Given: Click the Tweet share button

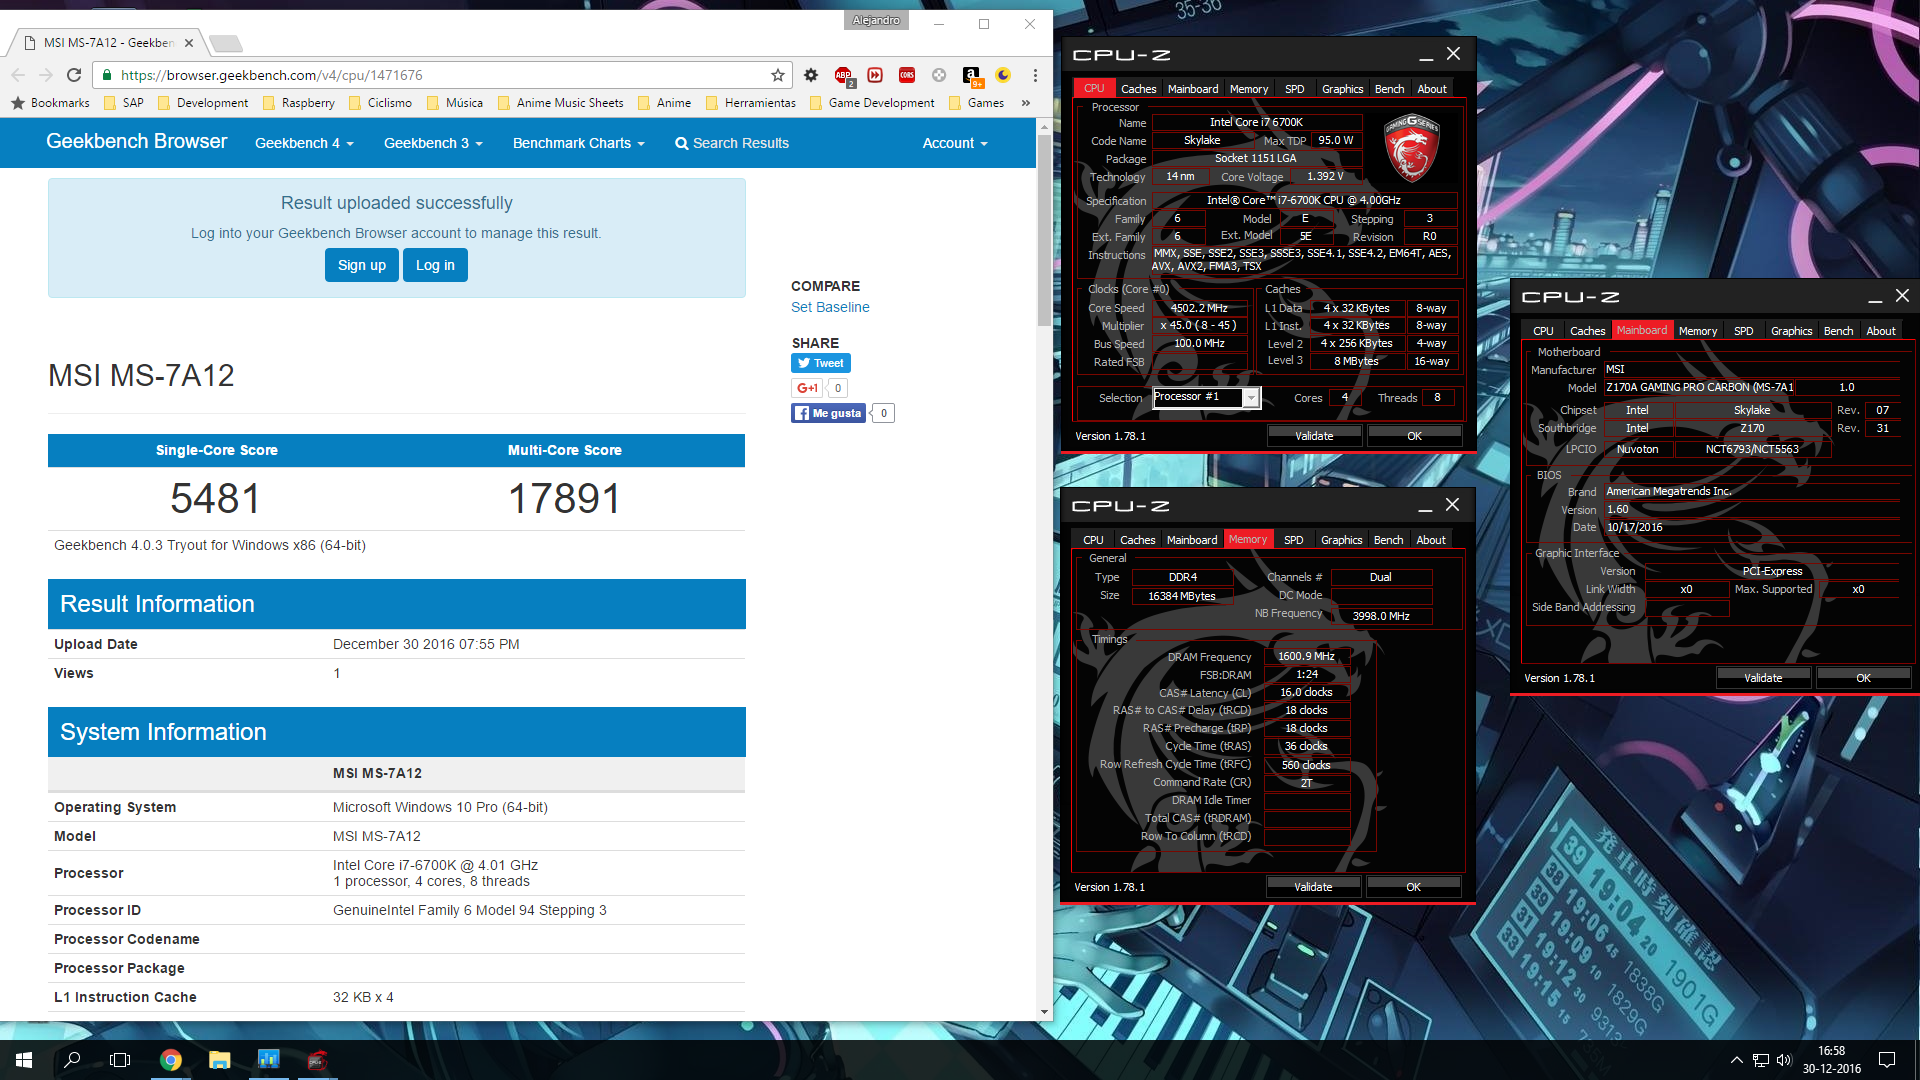Looking at the screenshot, I should (821, 363).
